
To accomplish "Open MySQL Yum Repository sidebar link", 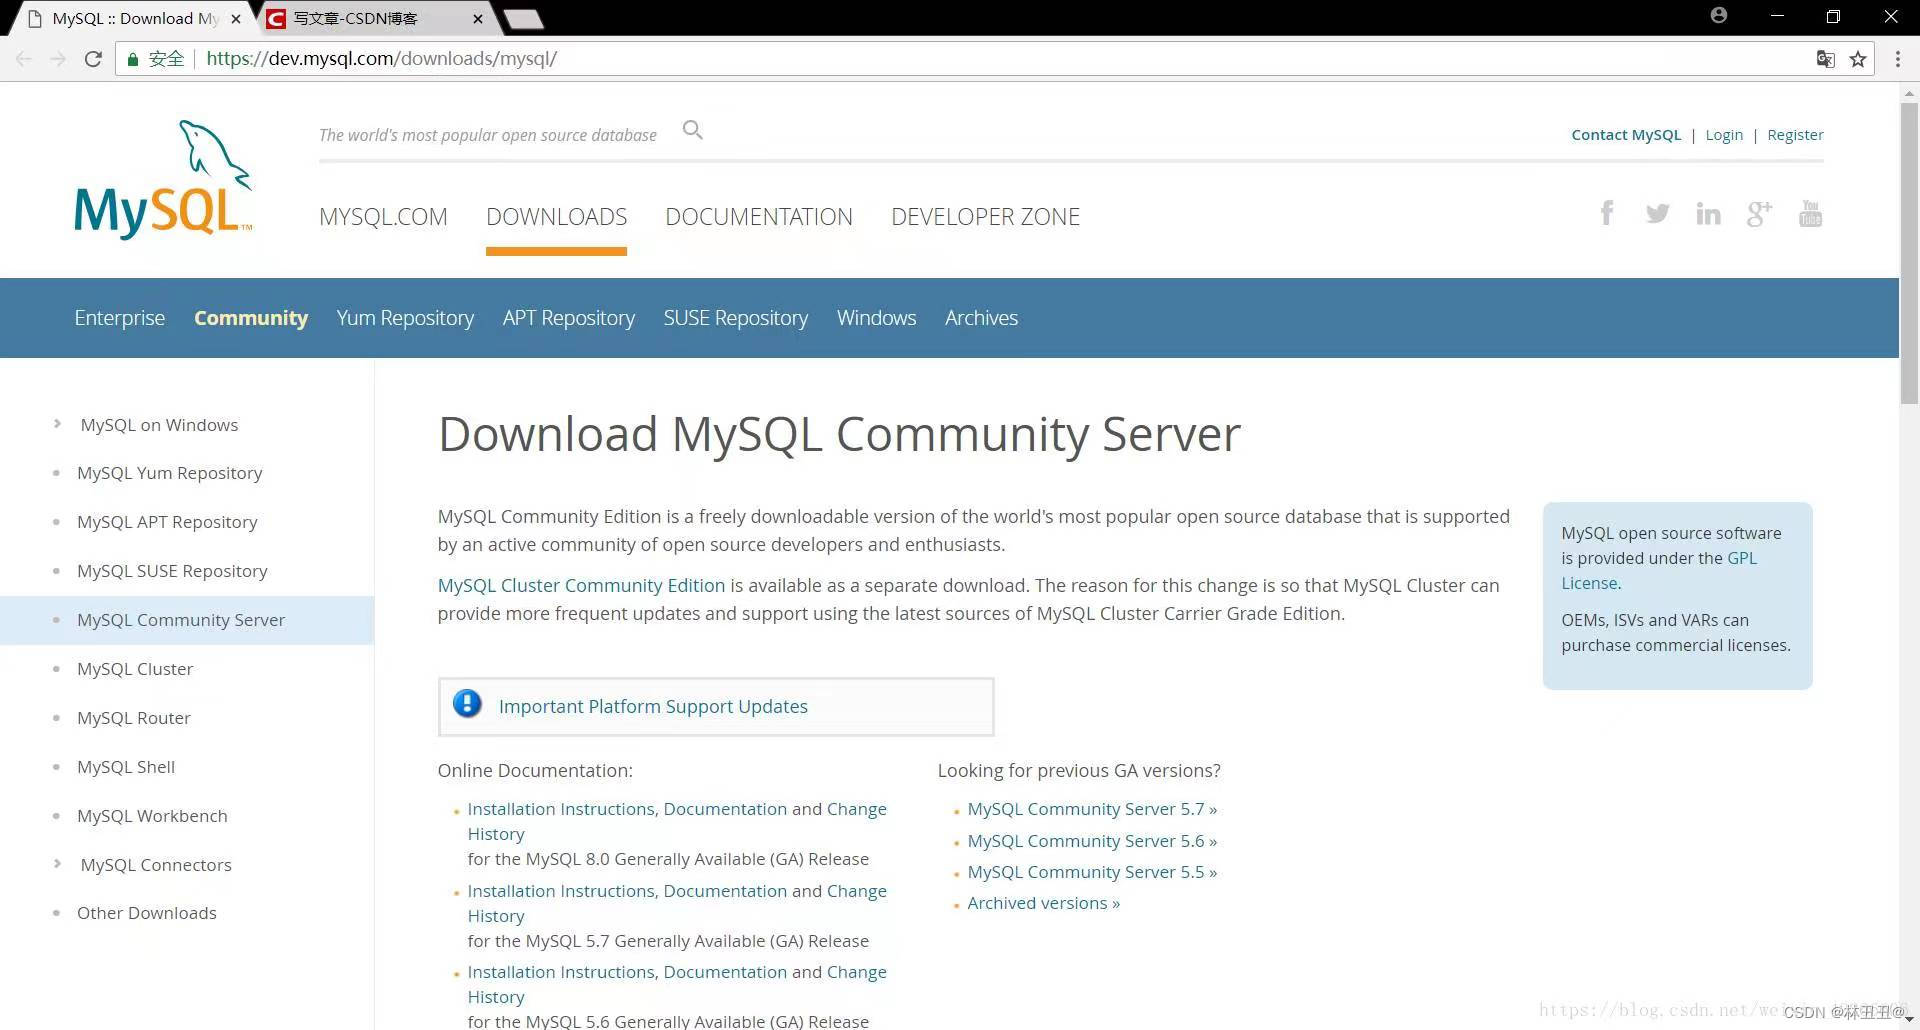I will pos(170,473).
